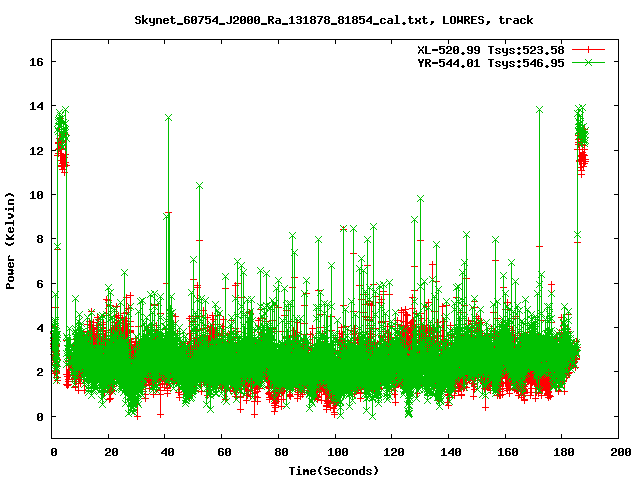The image size is (640, 480).
Task: Click the green spike peak near 172 seconds
Action: coord(540,110)
